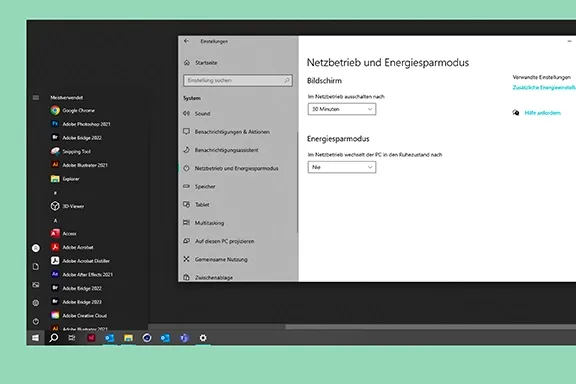Click the Settings sidebar vertical scrollbar
Viewport: 576px width, 384px height.
297,182
